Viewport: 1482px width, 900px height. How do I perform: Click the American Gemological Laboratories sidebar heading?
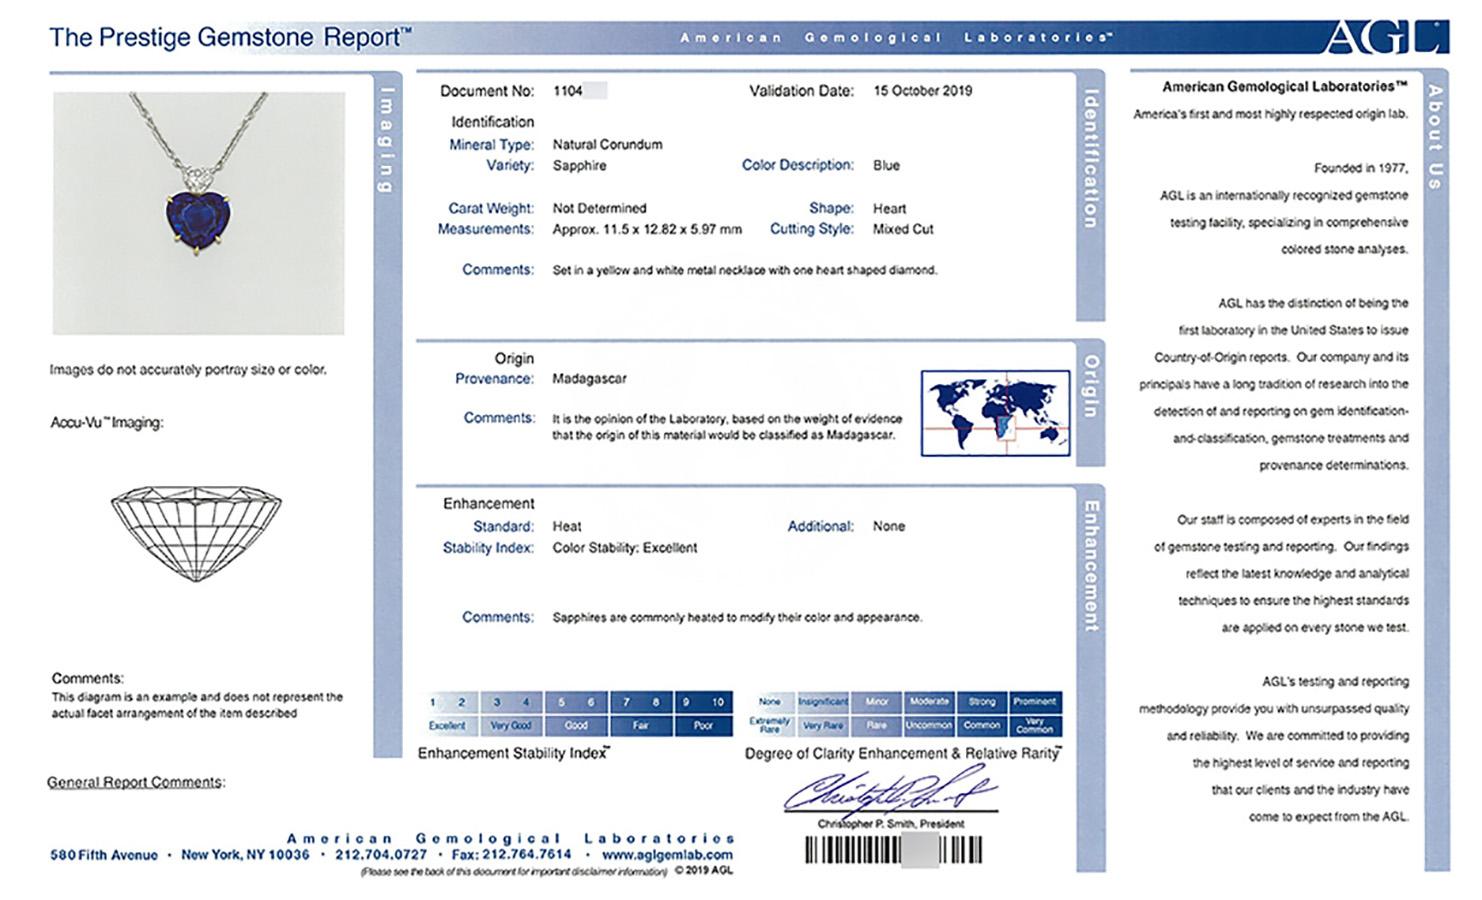(x=1285, y=87)
